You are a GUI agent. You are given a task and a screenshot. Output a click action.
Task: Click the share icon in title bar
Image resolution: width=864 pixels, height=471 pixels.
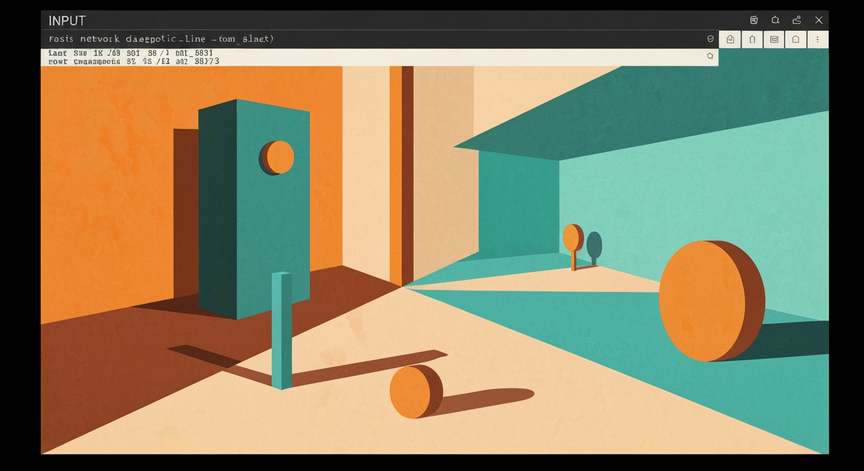click(x=797, y=20)
